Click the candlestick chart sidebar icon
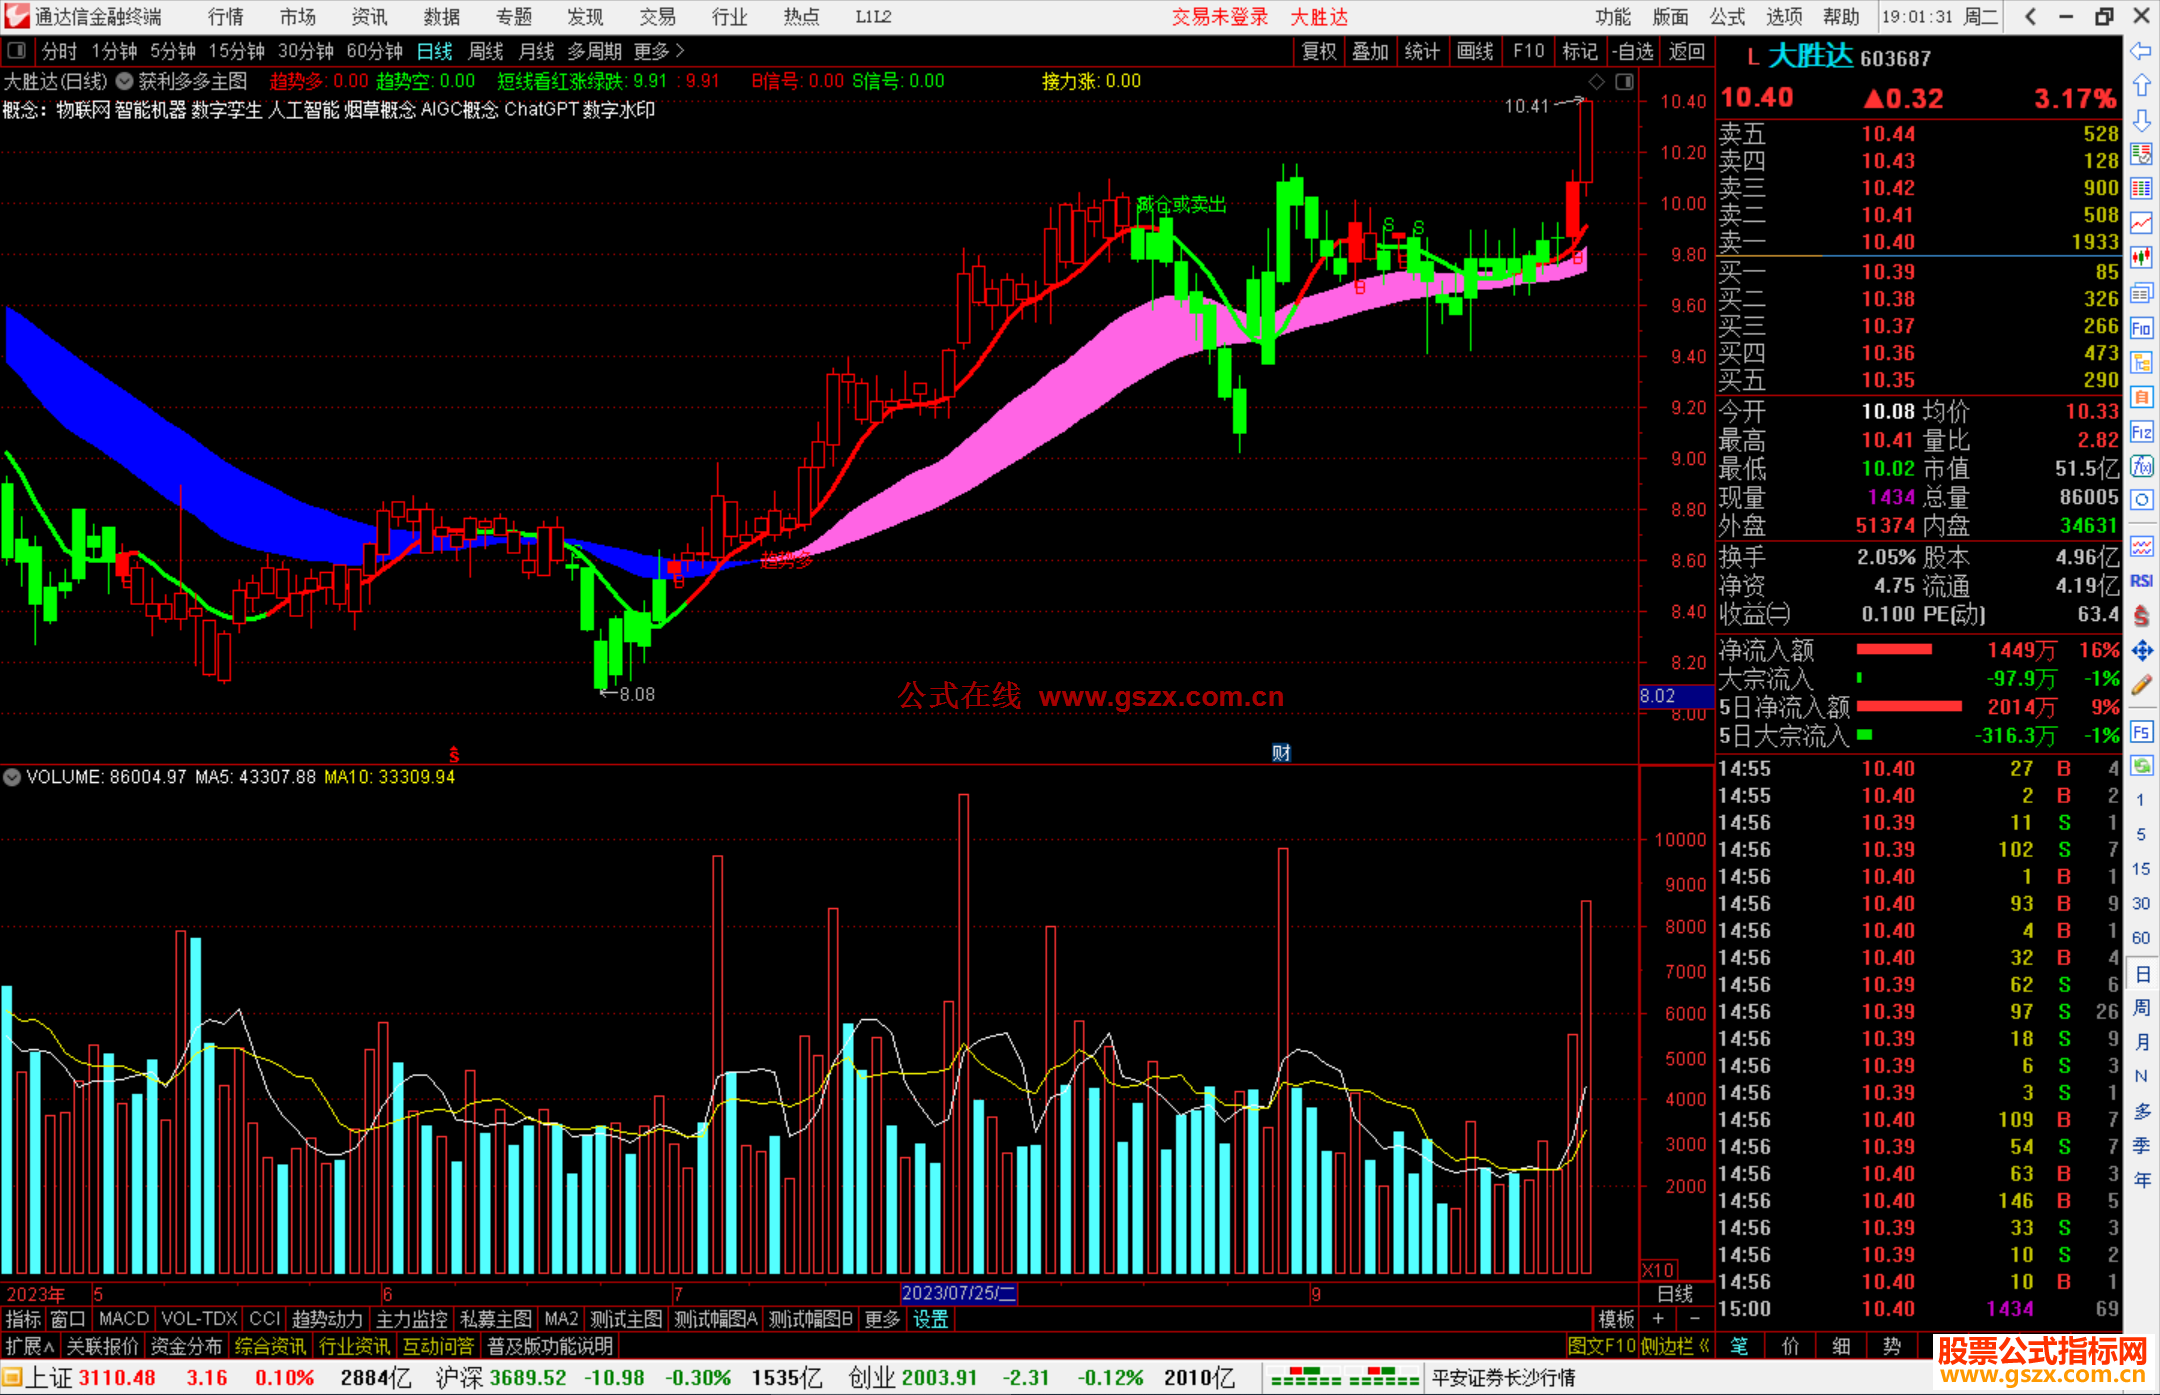The height and width of the screenshot is (1395, 2160). [x=2141, y=257]
